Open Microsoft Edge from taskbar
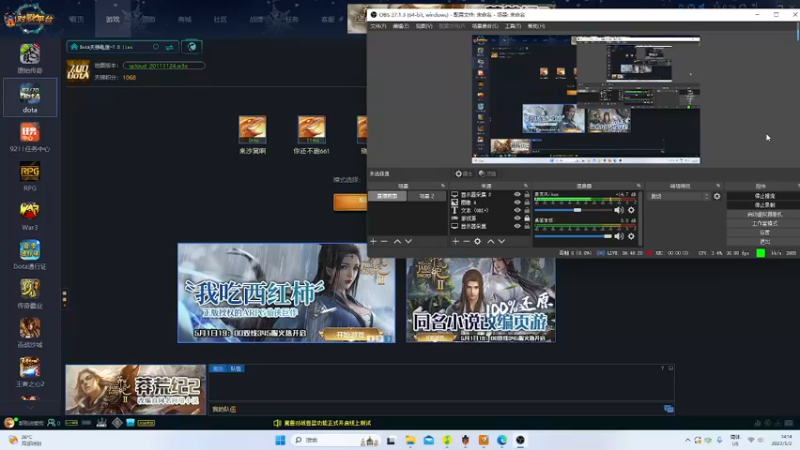Screen dimensions: 800x450 tap(502, 440)
